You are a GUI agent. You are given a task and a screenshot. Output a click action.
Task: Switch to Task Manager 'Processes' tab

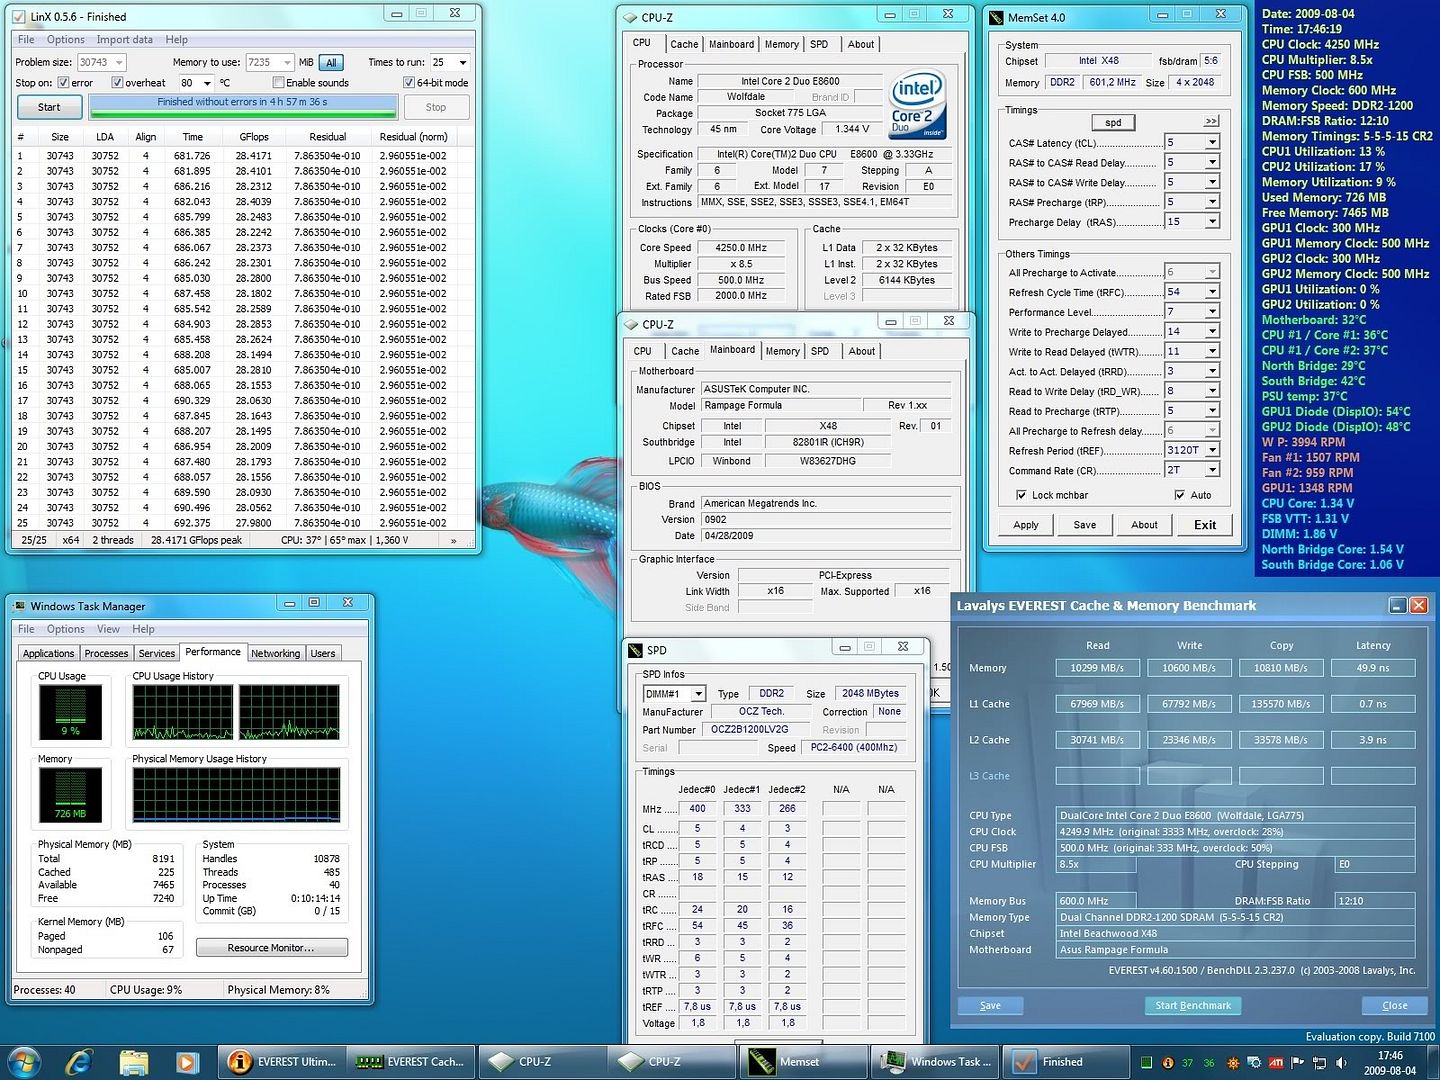(106, 653)
